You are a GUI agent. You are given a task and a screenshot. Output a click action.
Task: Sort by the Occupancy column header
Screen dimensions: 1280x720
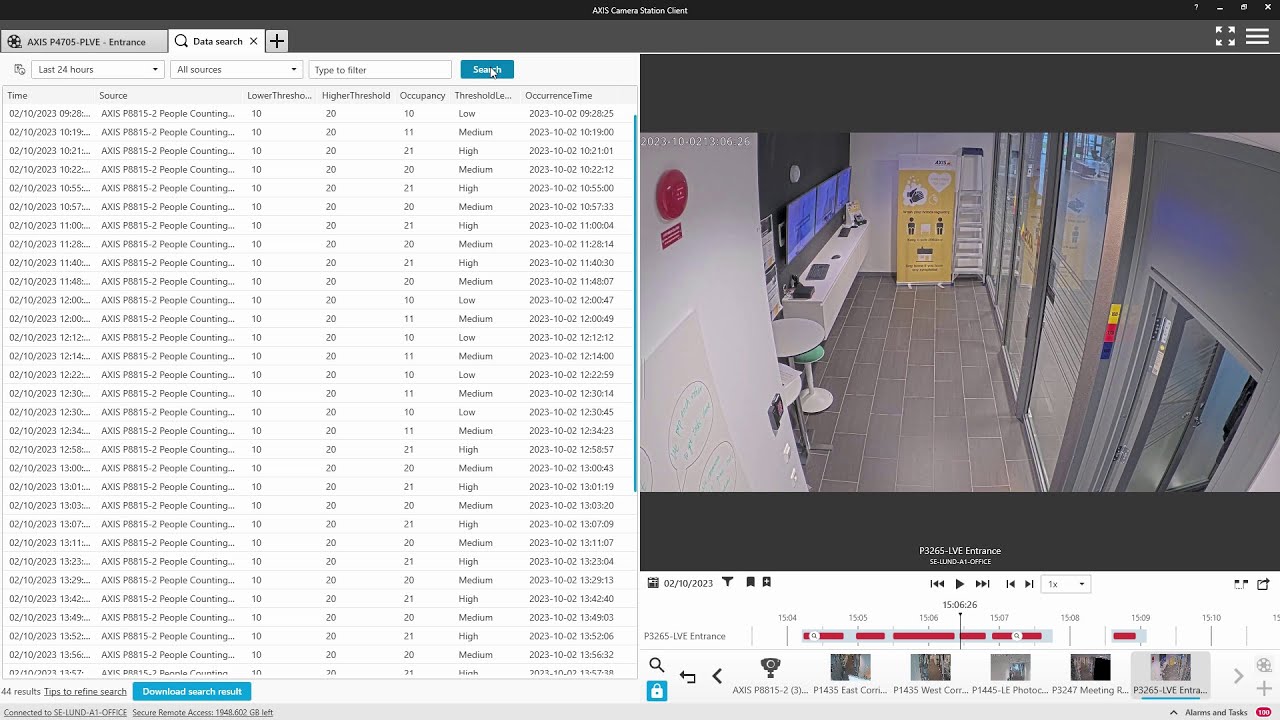tap(422, 95)
